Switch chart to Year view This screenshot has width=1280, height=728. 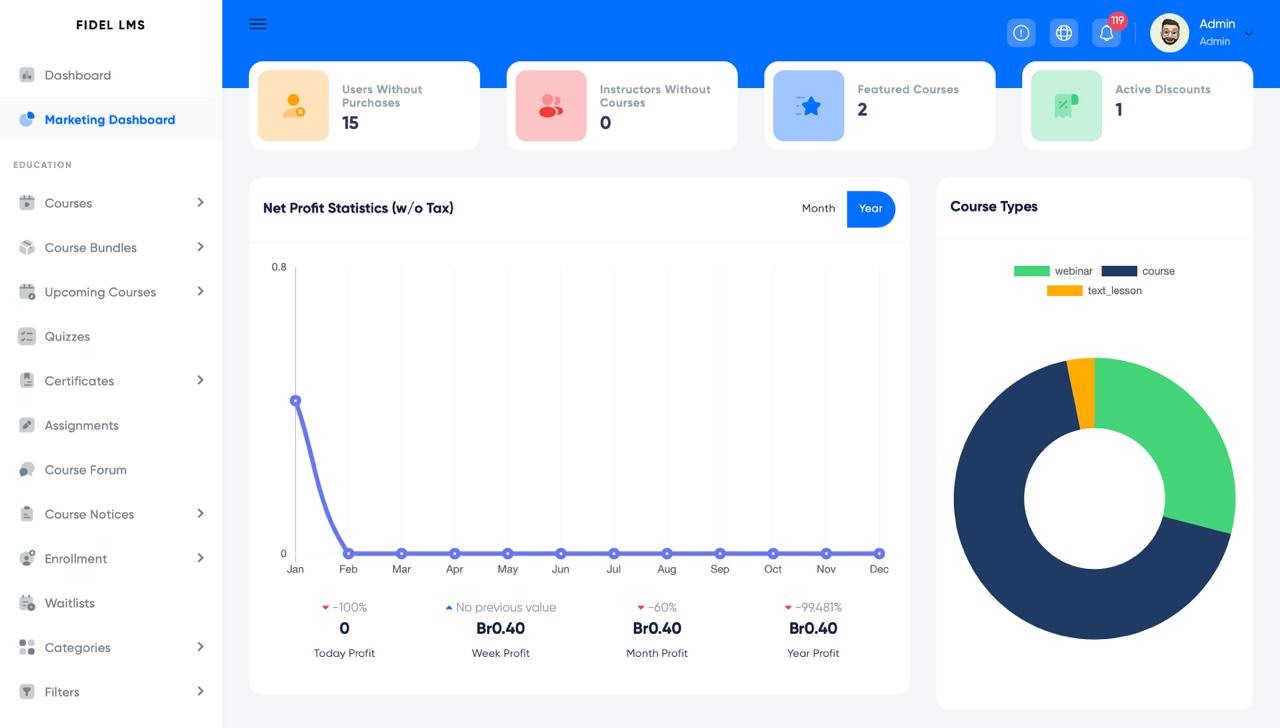point(870,208)
